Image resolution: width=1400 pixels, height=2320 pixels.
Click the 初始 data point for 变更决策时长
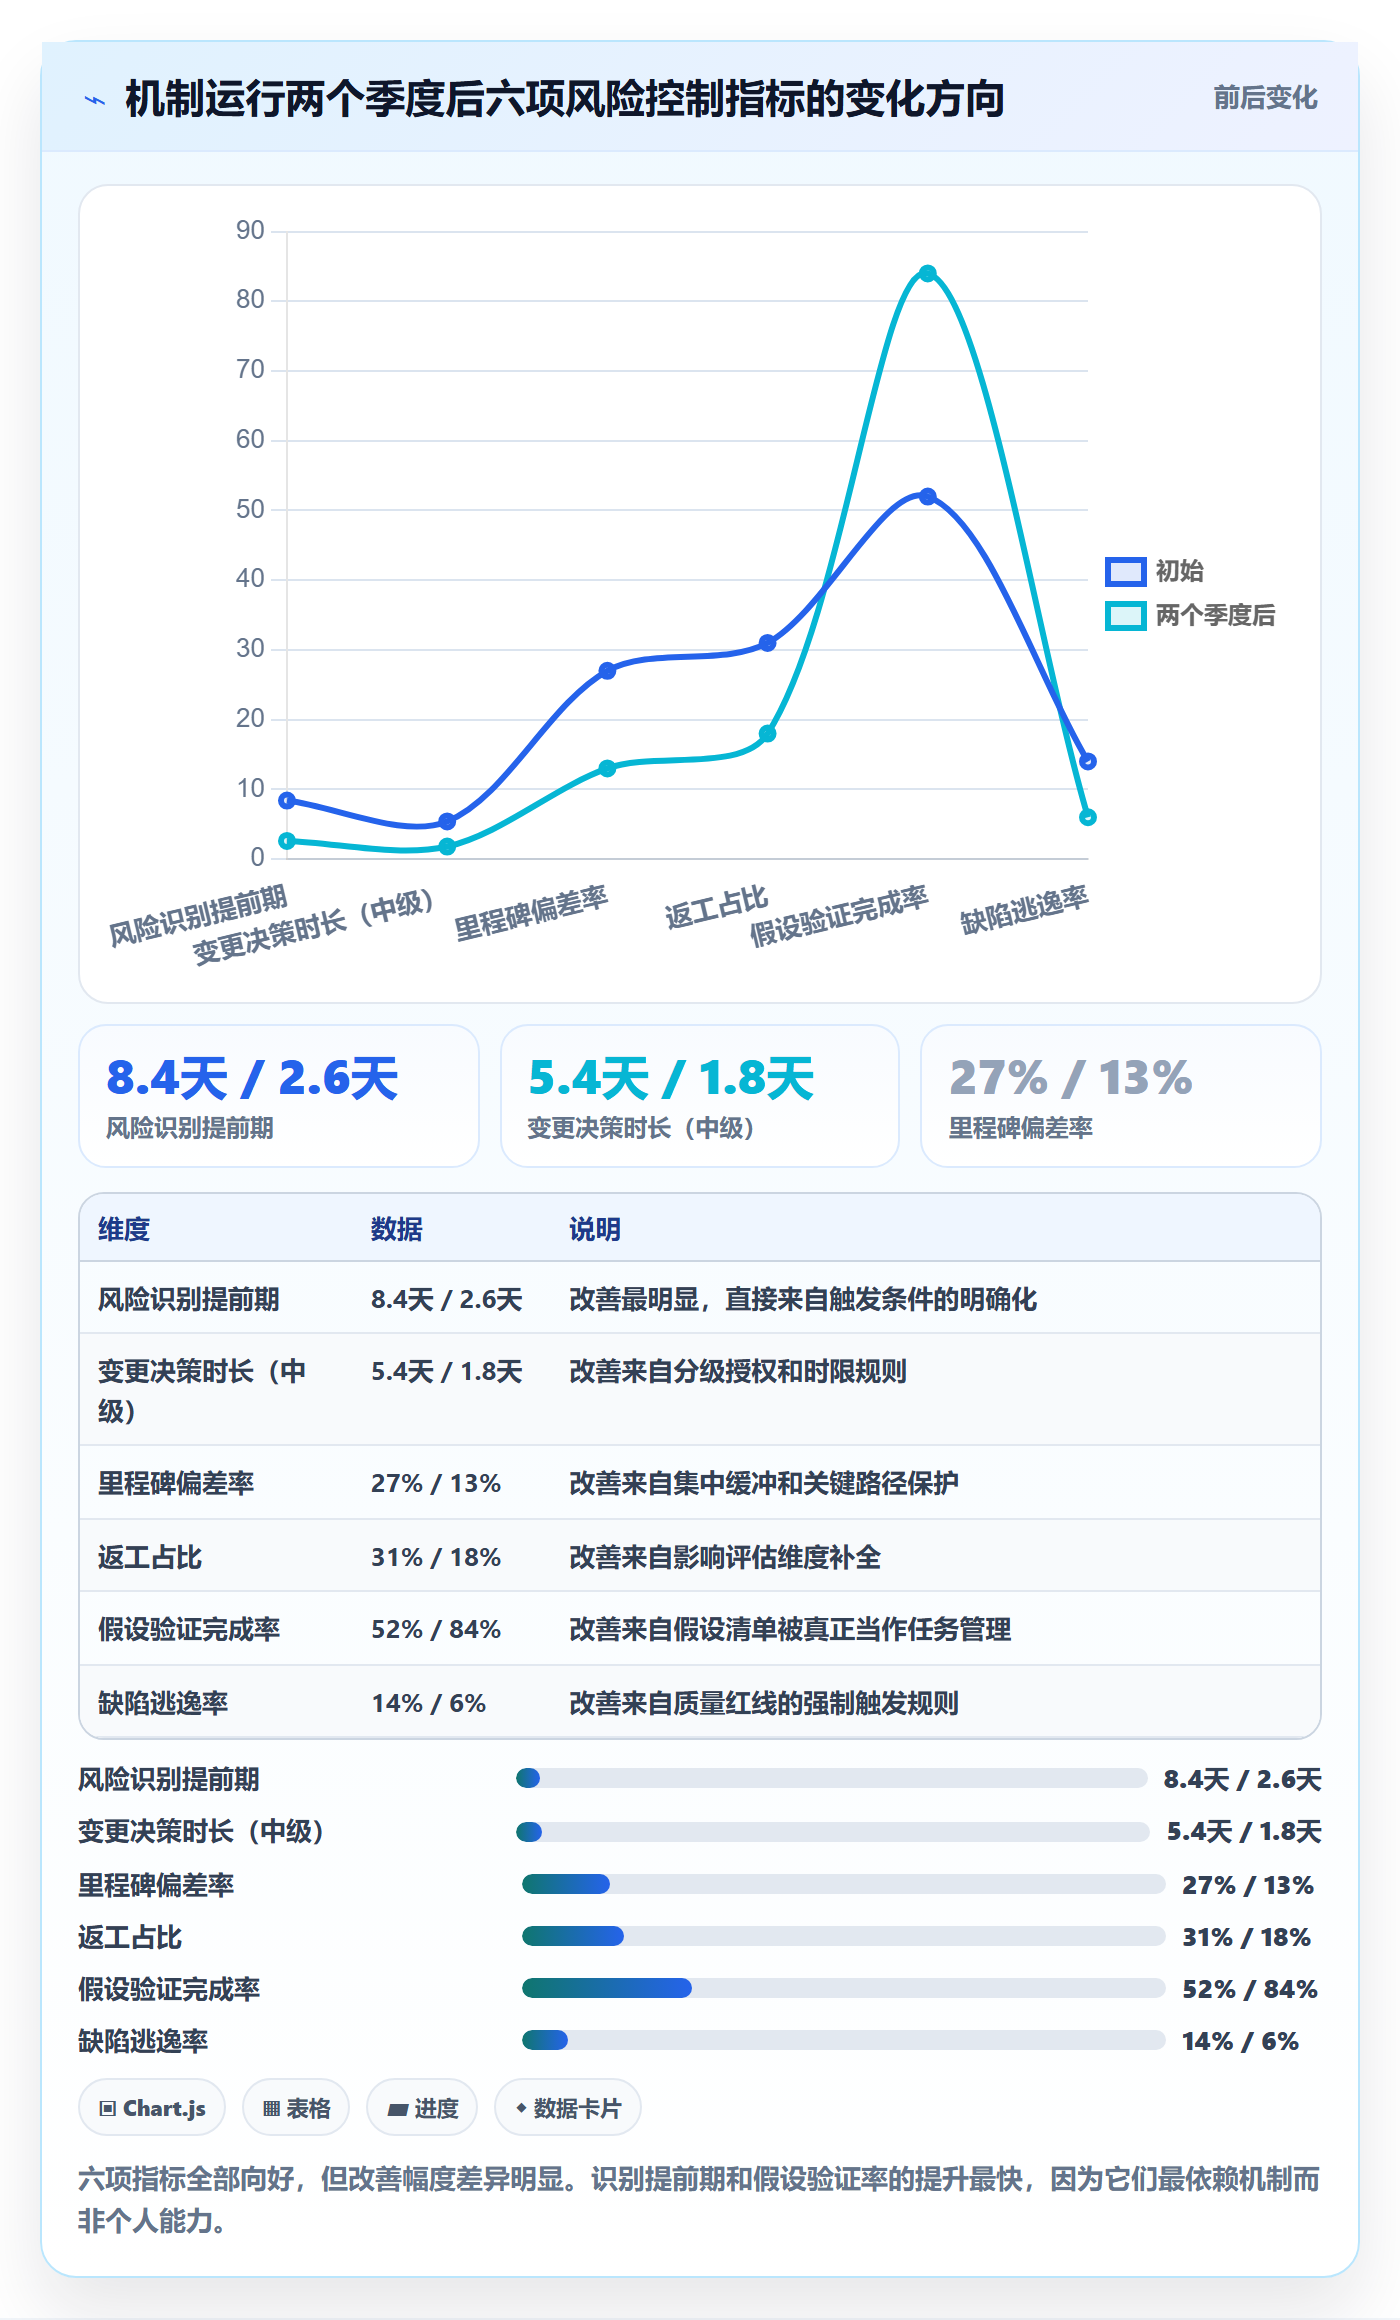tap(447, 821)
